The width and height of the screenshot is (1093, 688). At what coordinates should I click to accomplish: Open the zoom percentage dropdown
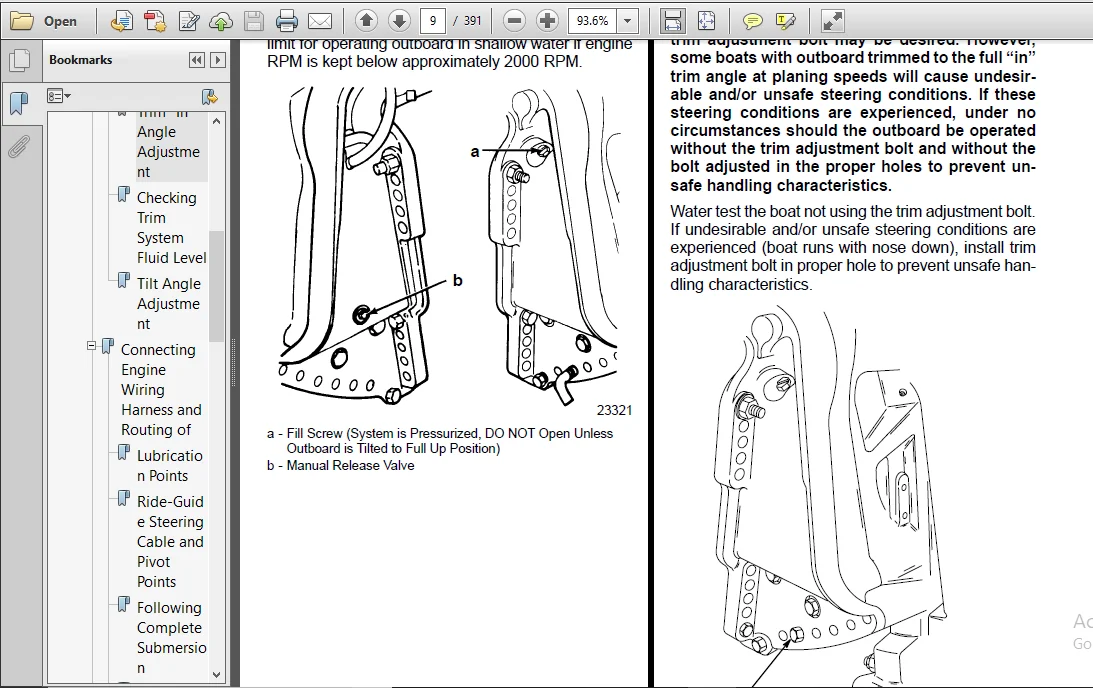(627, 21)
